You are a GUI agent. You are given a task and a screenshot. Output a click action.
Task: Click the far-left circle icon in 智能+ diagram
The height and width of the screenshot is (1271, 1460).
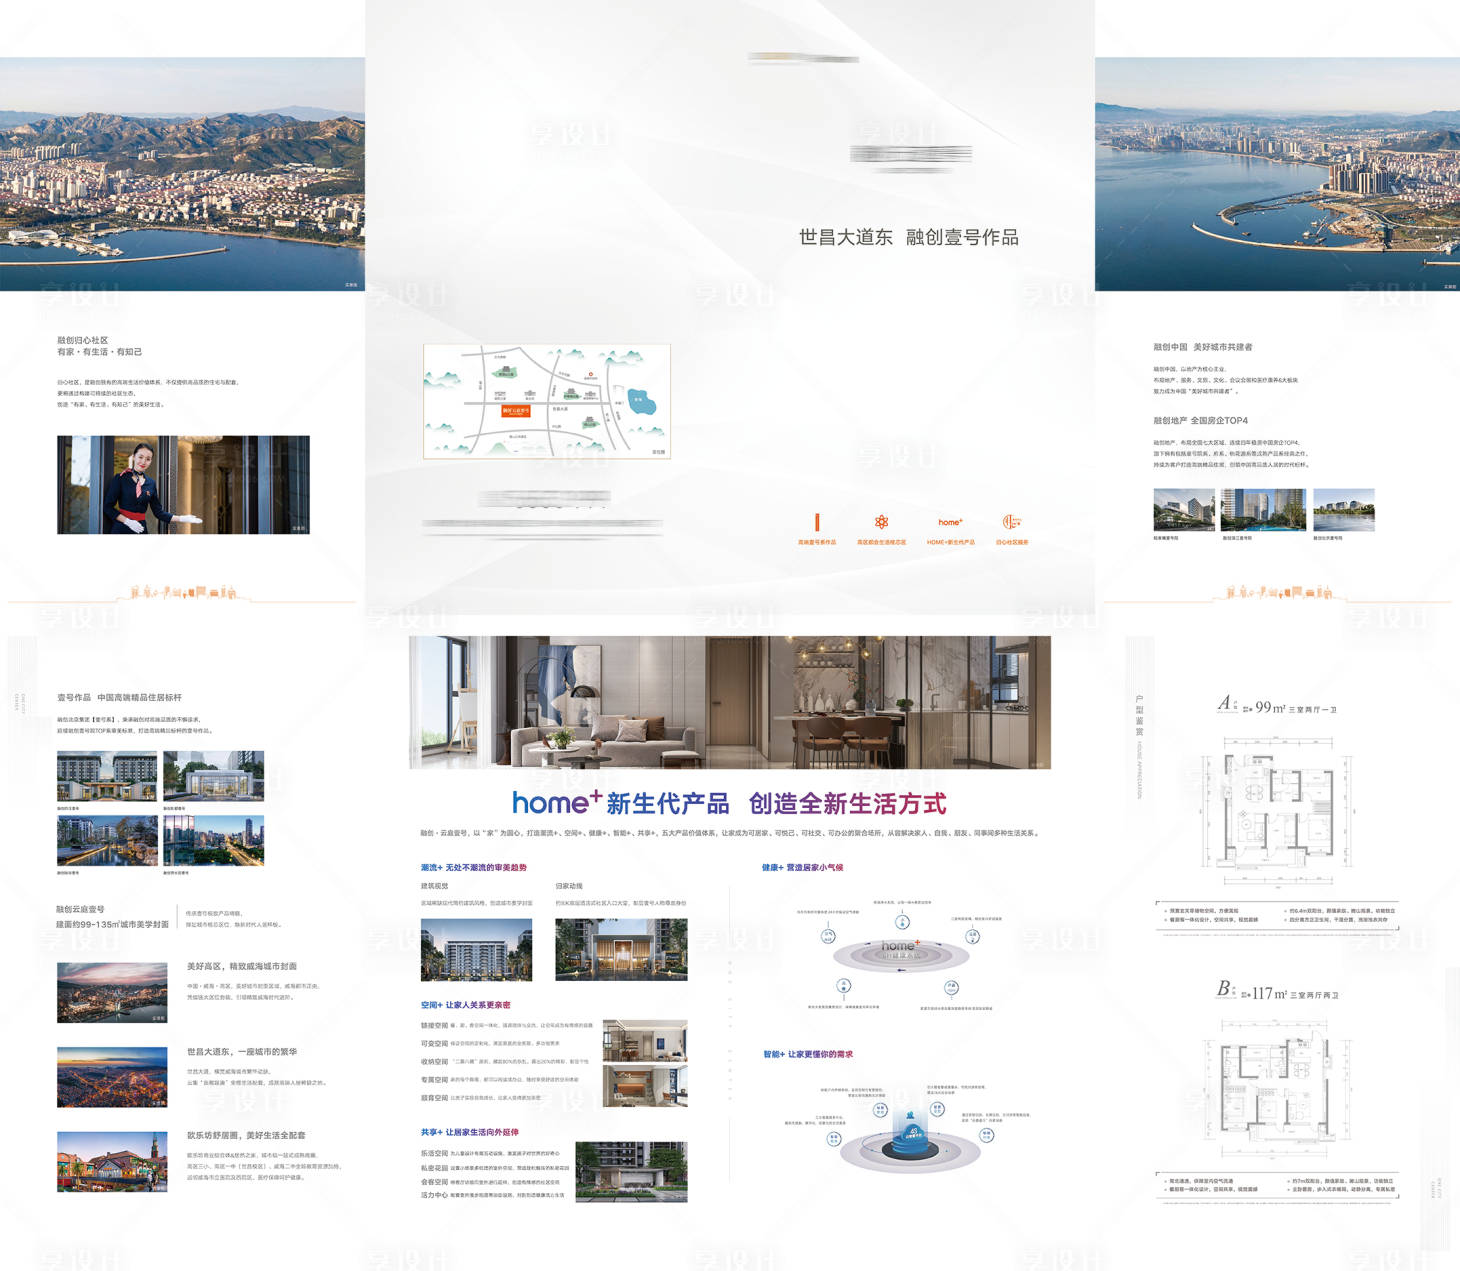tap(834, 1139)
